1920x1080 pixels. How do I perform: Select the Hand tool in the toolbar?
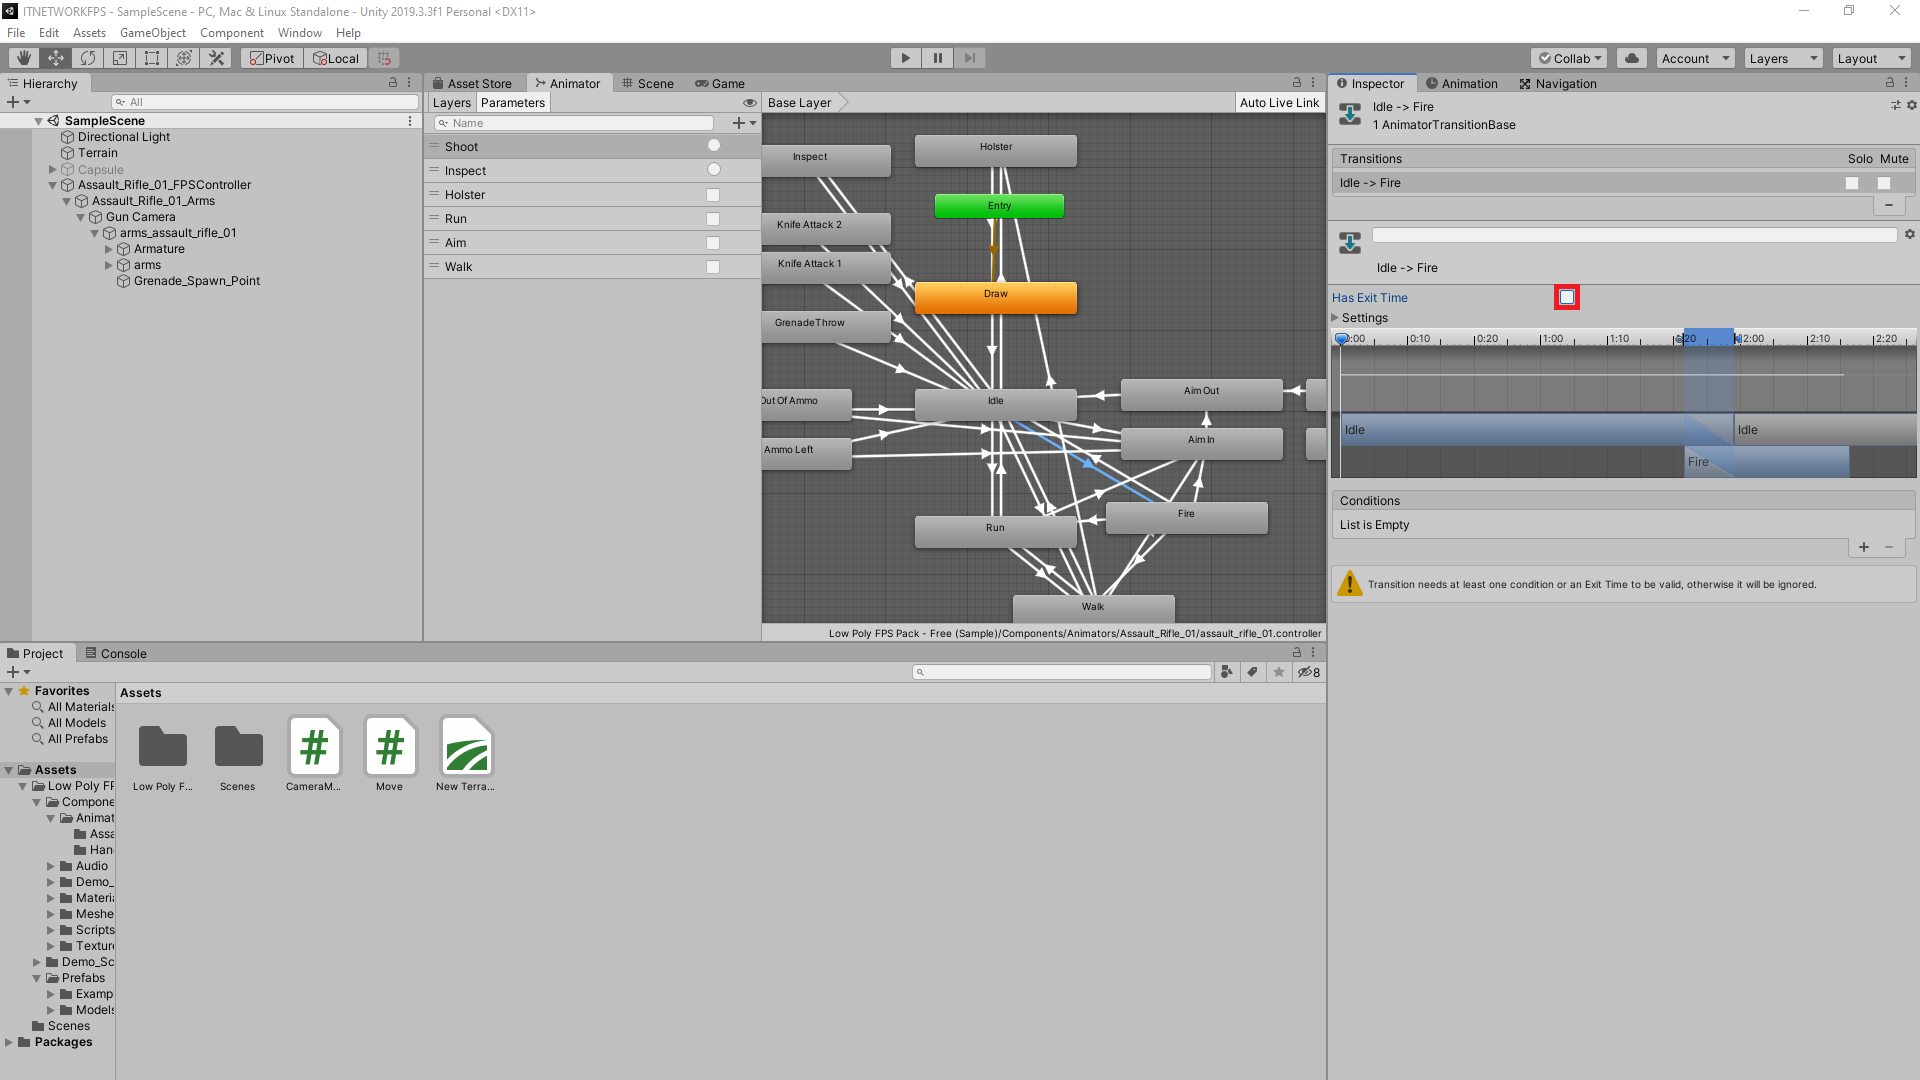click(22, 57)
